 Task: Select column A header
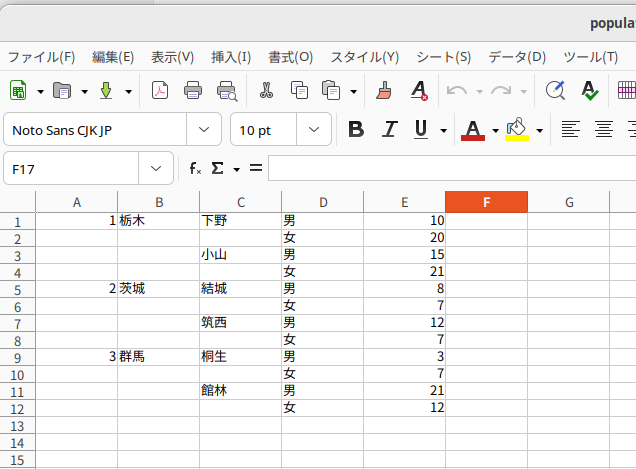point(77,202)
